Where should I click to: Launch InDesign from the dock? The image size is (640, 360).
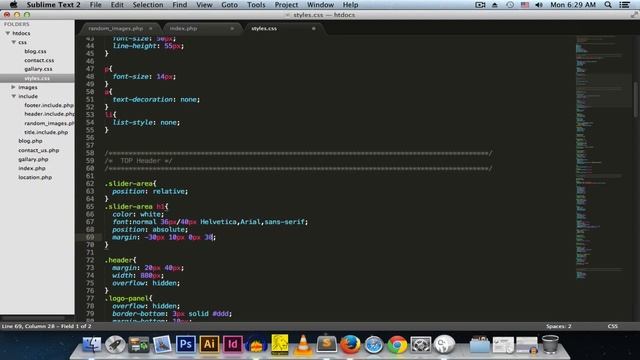[232, 344]
